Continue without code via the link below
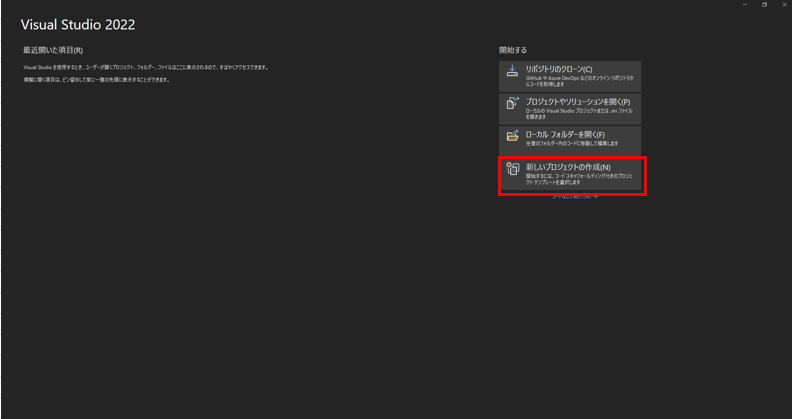Screen dimensions: 792x419 coord(574,197)
